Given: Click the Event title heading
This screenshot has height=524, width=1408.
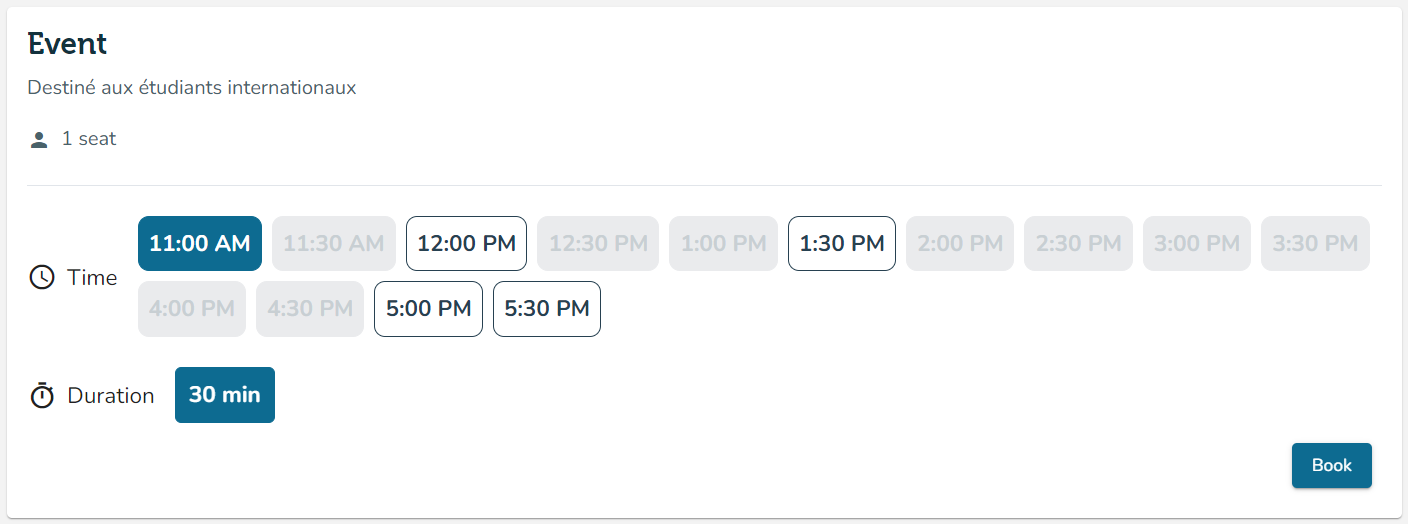Looking at the screenshot, I should [67, 44].
